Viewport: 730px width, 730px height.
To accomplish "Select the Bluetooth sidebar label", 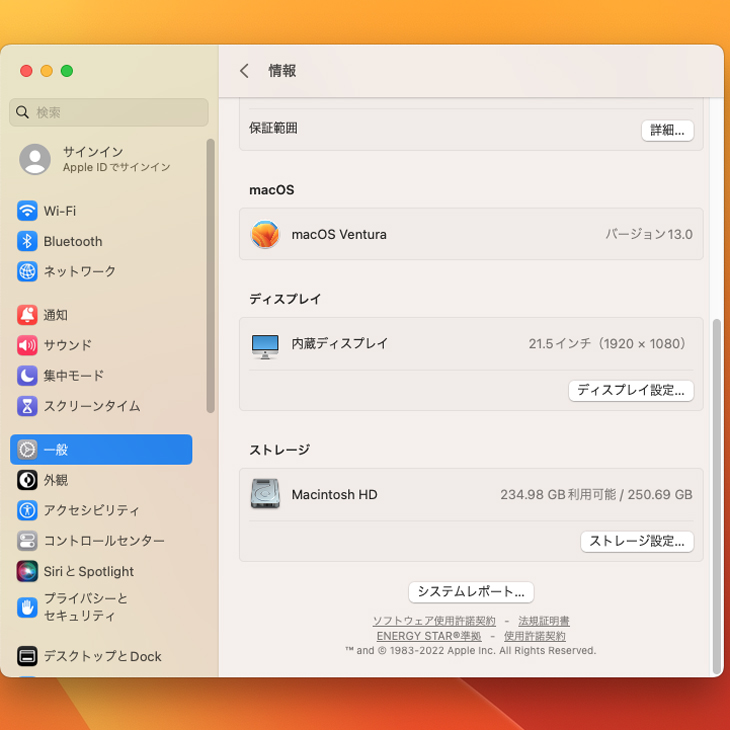I will [73, 241].
